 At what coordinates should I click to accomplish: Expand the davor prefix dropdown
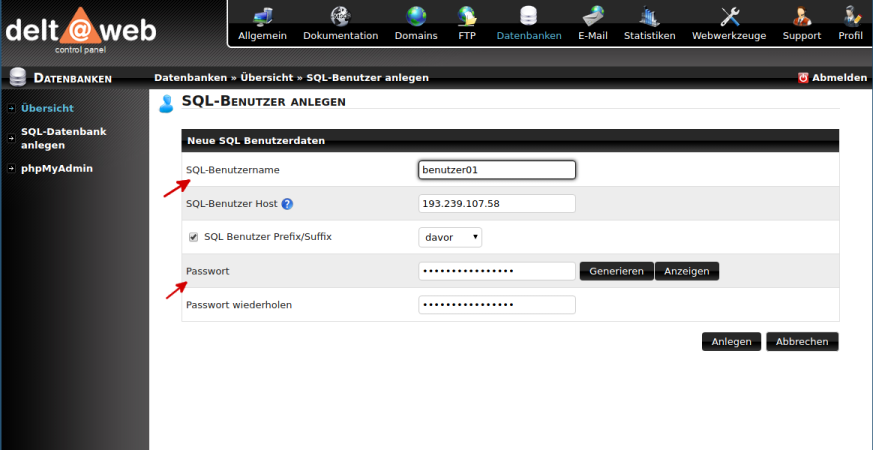[450, 237]
